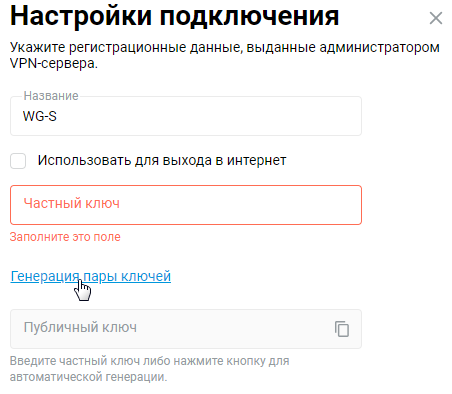Click the Заполните это поле error message
This screenshot has width=452, height=394.
tap(65, 237)
